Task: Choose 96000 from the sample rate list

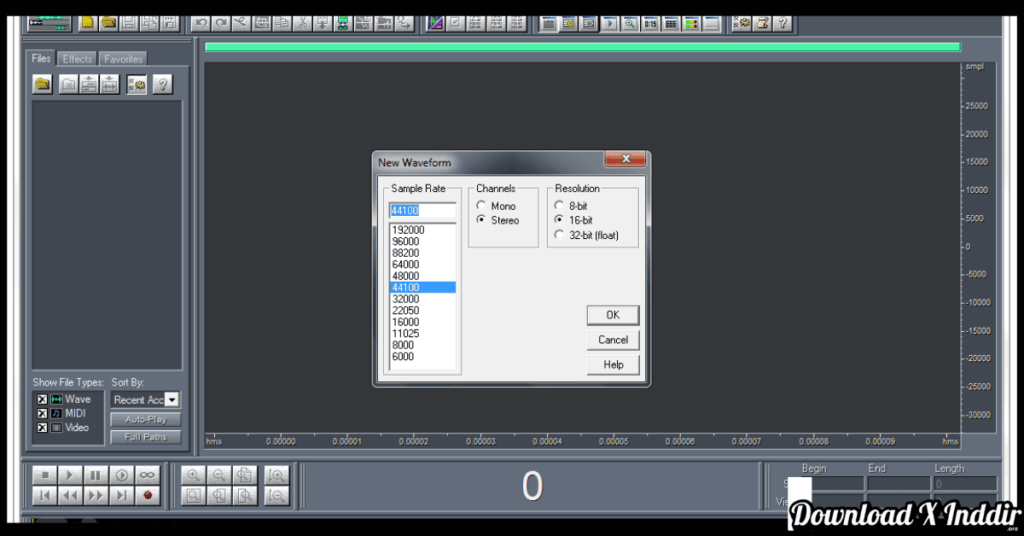Action: (x=406, y=241)
